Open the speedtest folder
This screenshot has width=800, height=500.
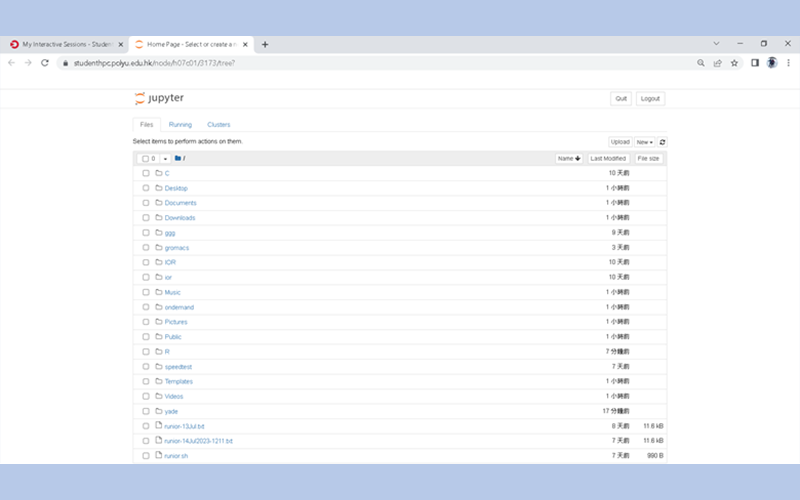(x=178, y=366)
